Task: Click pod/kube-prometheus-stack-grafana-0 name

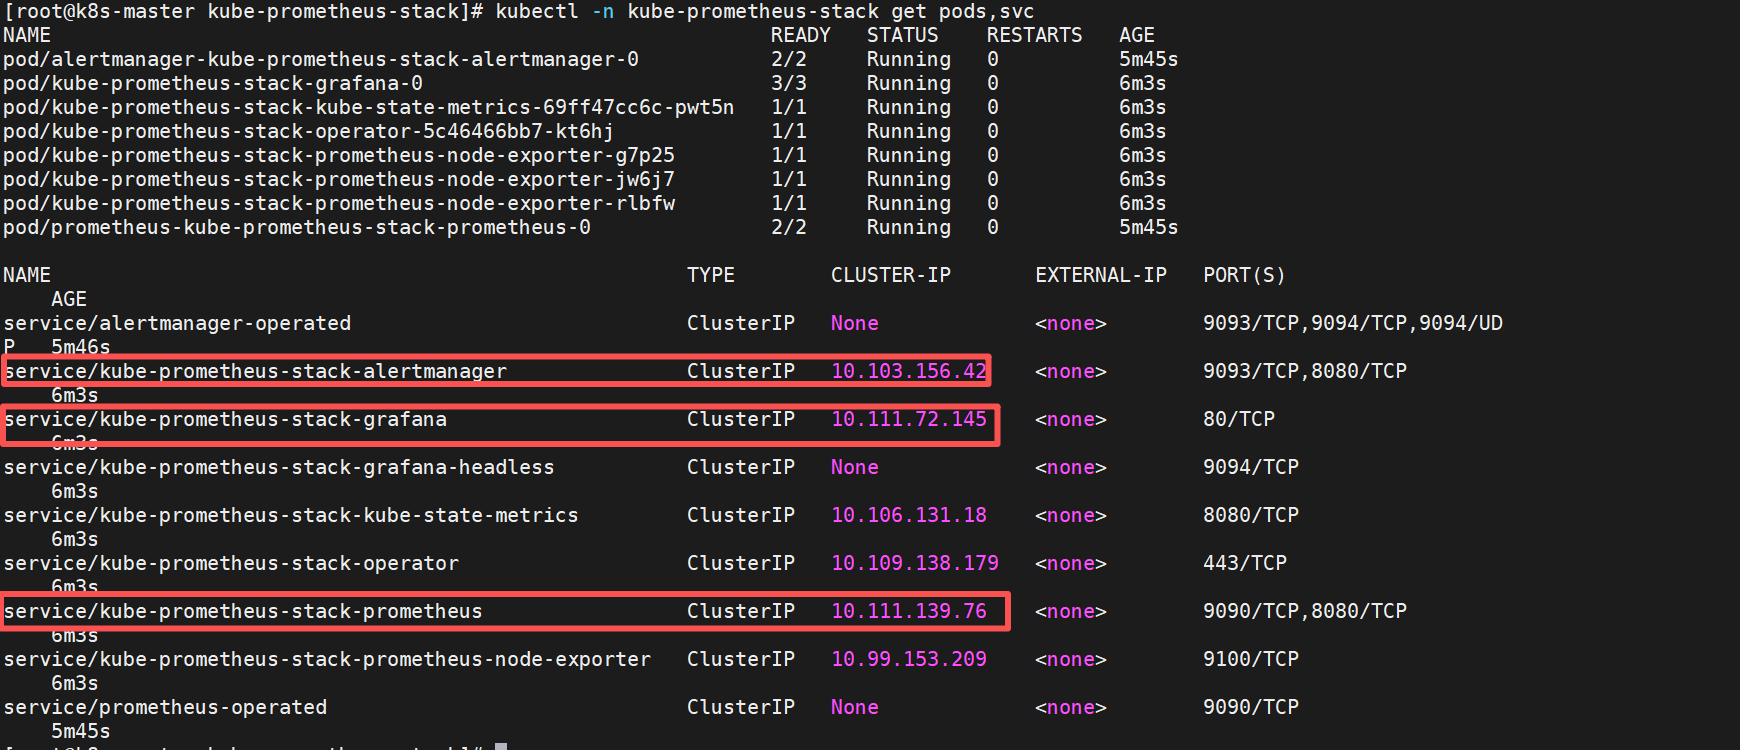Action: [x=213, y=83]
